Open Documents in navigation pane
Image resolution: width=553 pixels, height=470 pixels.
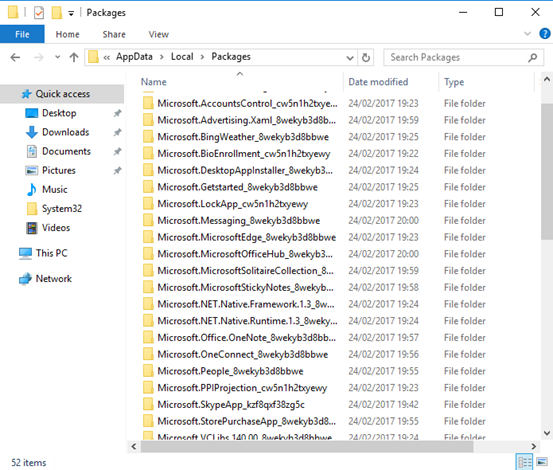click(66, 151)
